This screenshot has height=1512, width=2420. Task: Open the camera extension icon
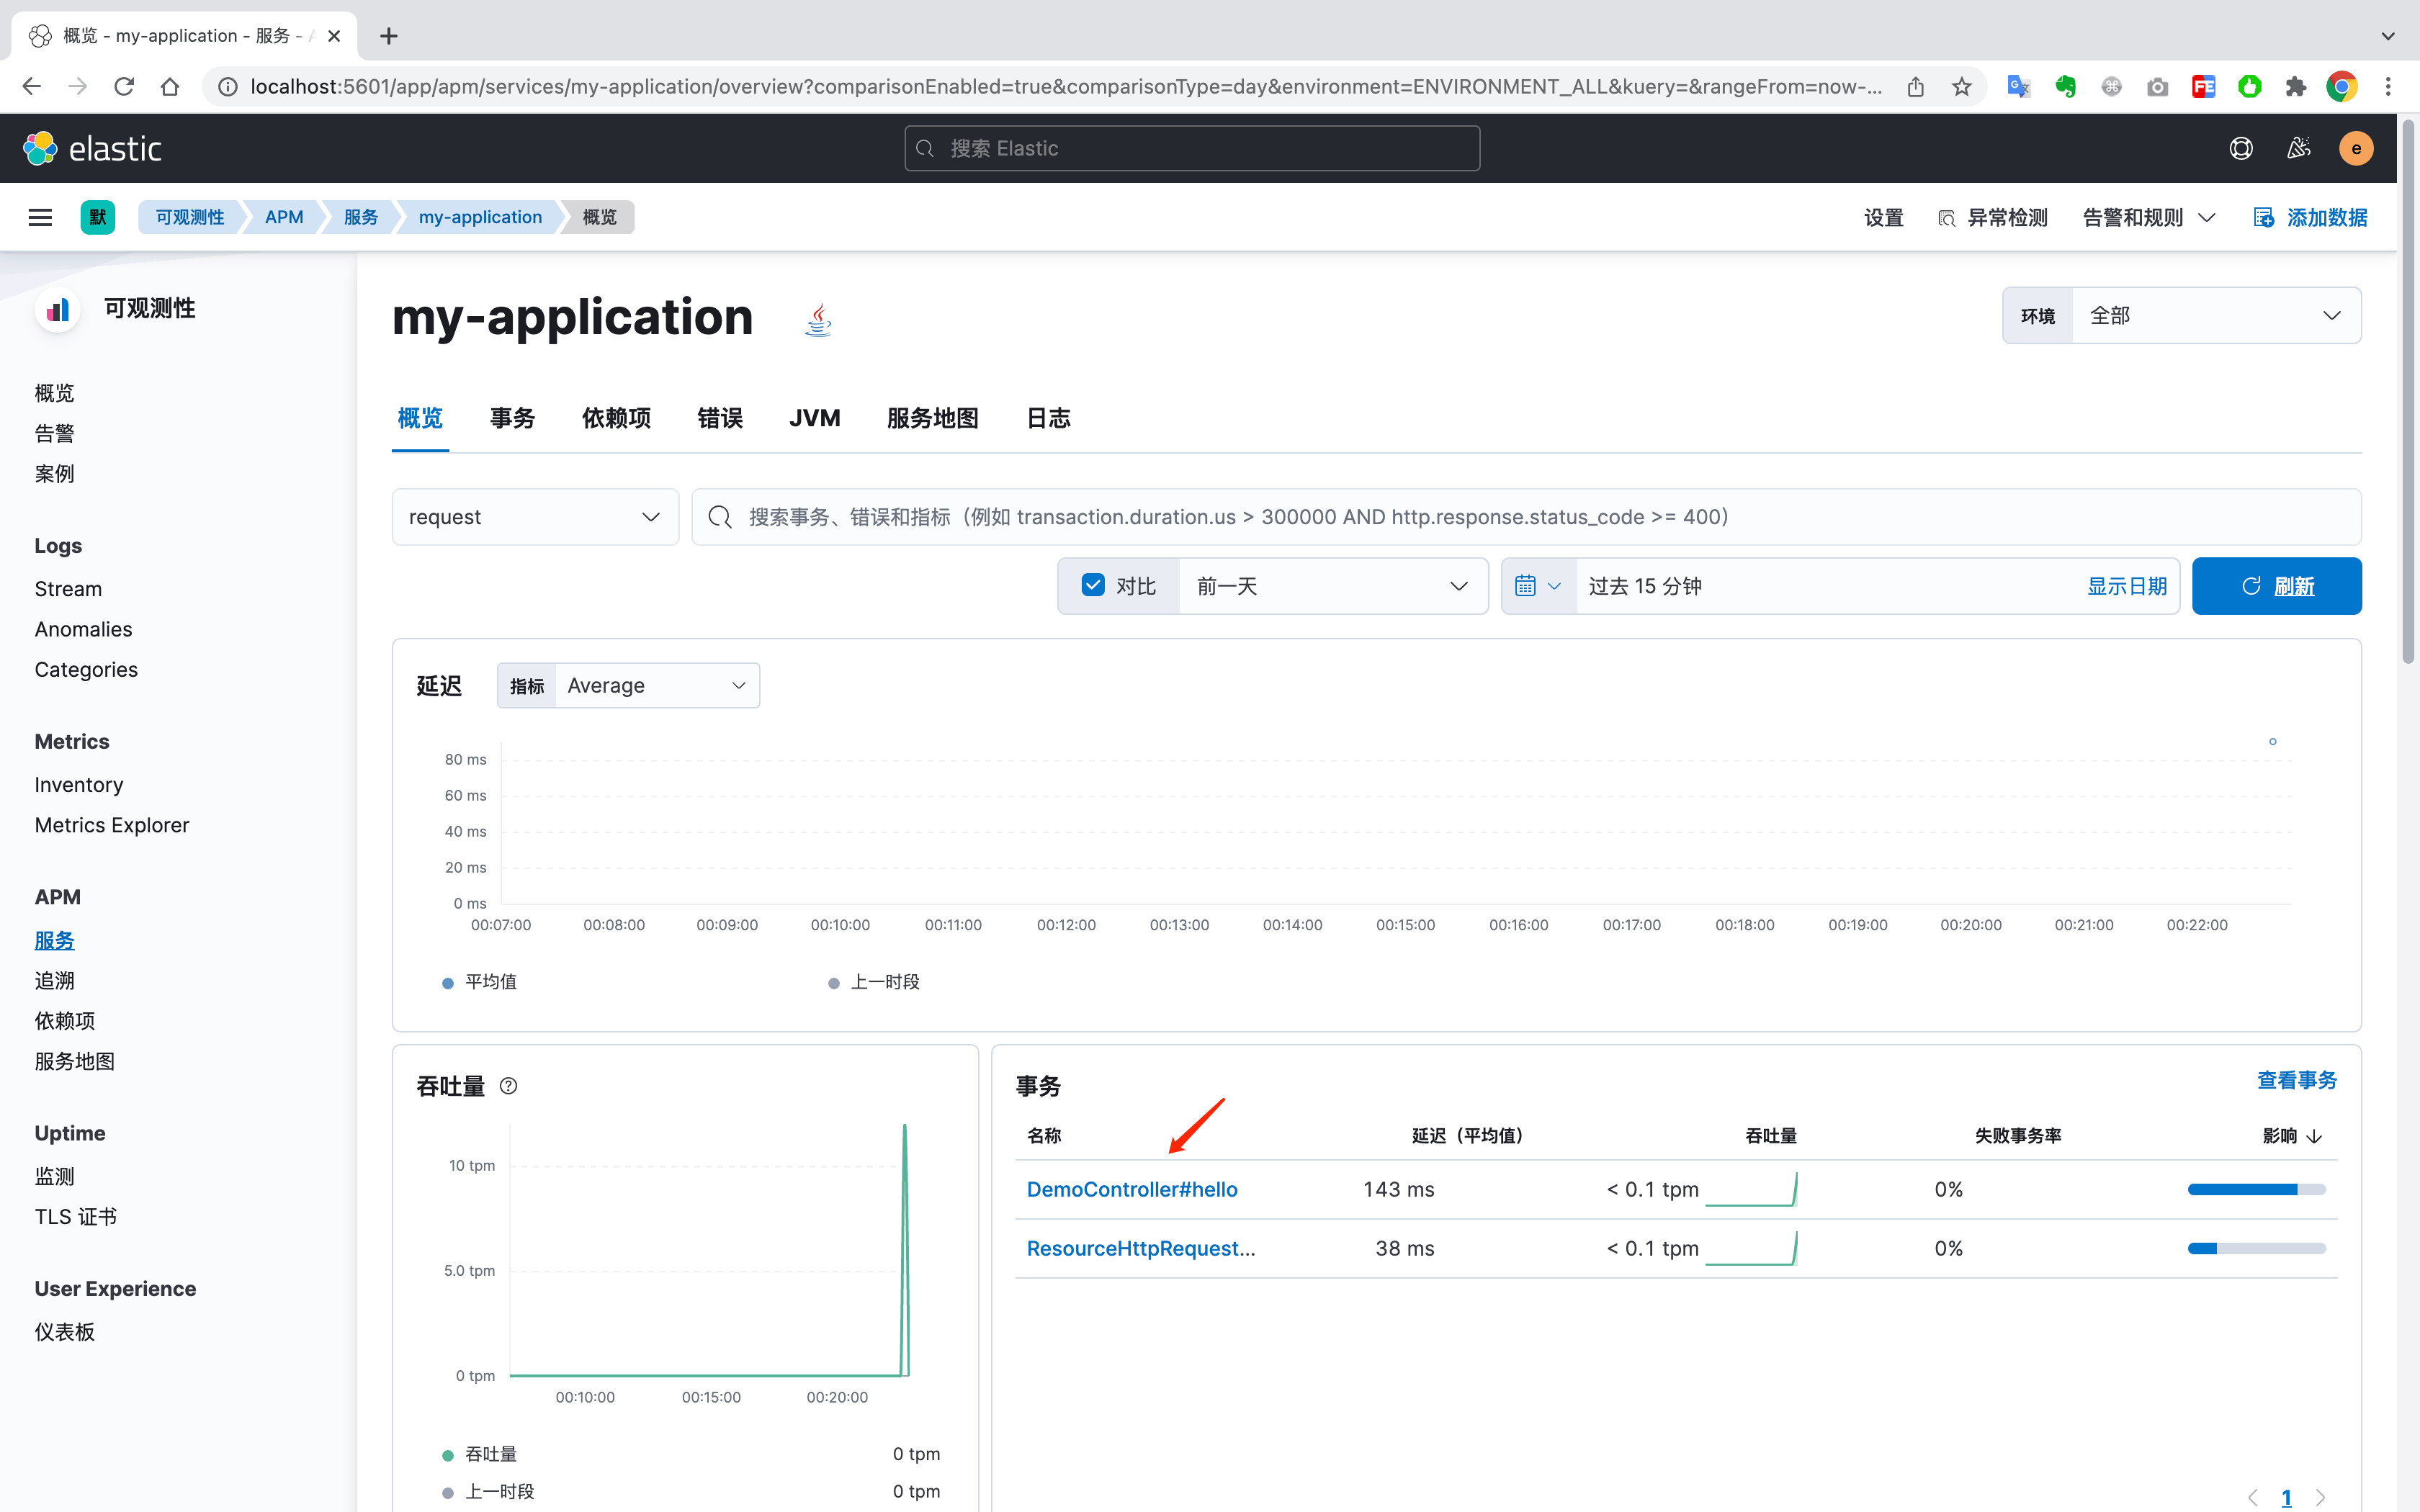[x=2157, y=87]
